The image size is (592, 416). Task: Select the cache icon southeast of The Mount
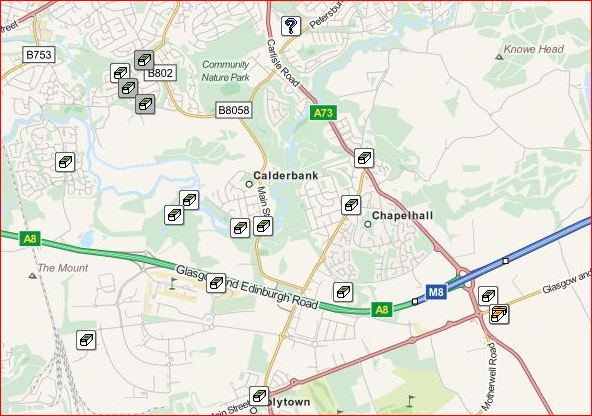[x=86, y=340]
